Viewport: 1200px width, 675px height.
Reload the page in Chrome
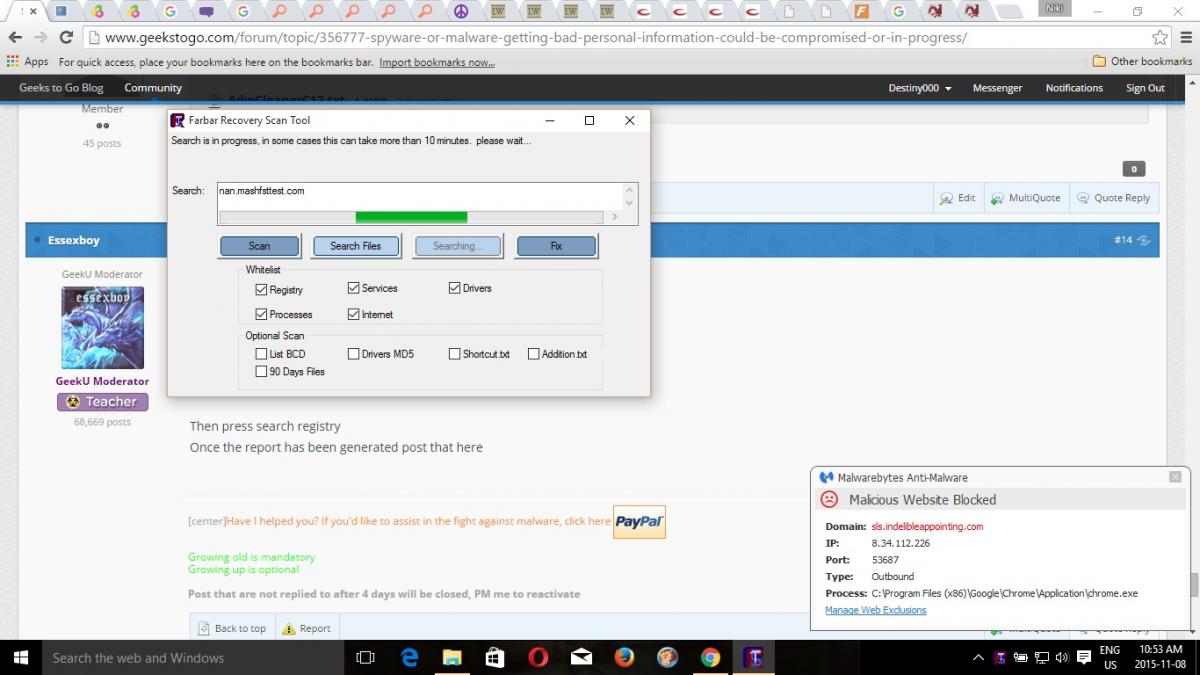click(x=66, y=37)
